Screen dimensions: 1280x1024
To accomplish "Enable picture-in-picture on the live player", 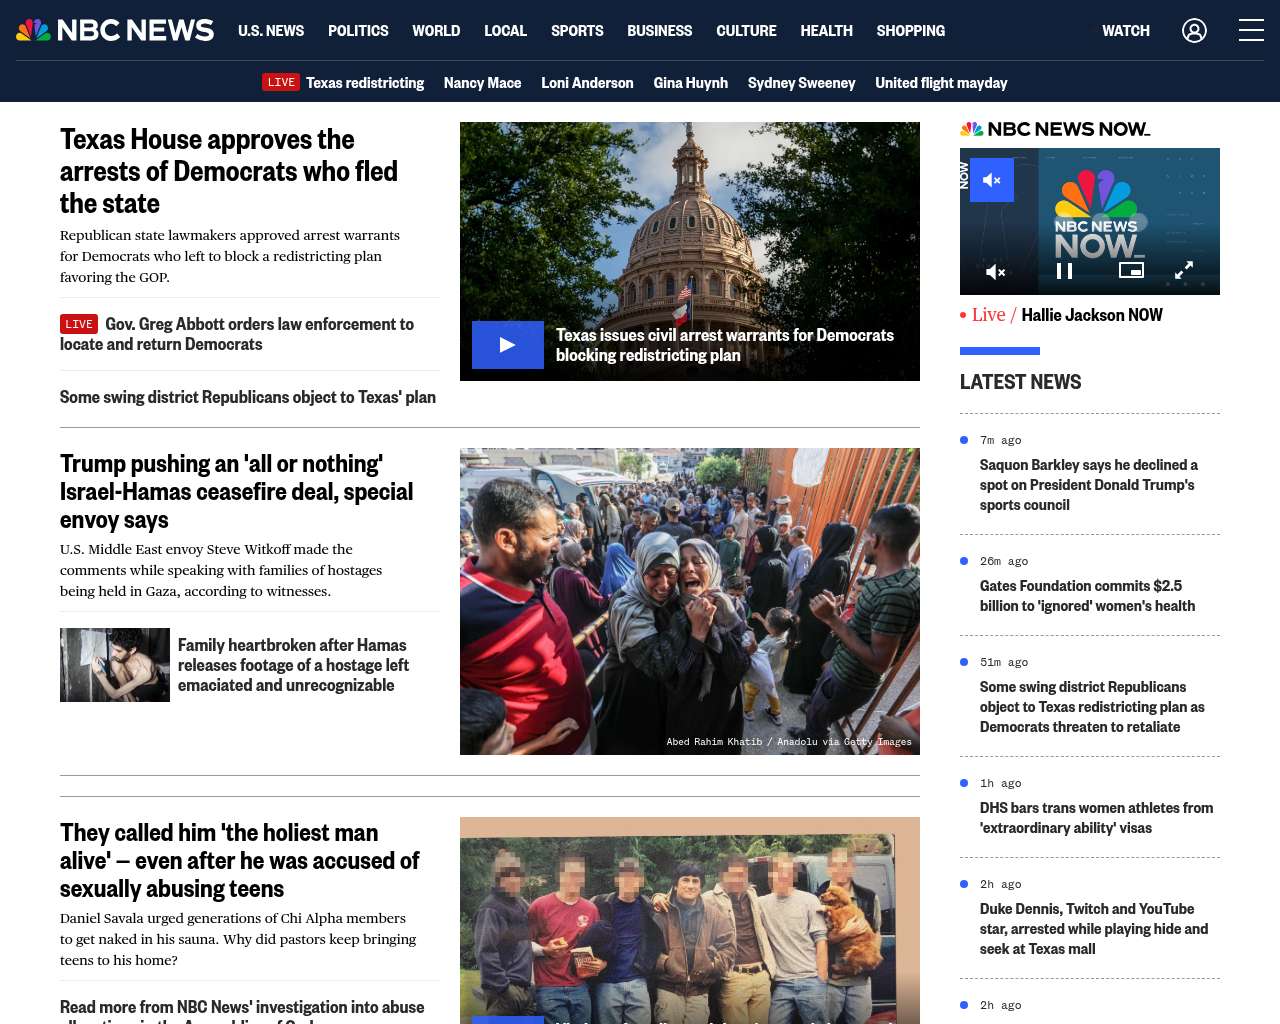I will 1131,270.
